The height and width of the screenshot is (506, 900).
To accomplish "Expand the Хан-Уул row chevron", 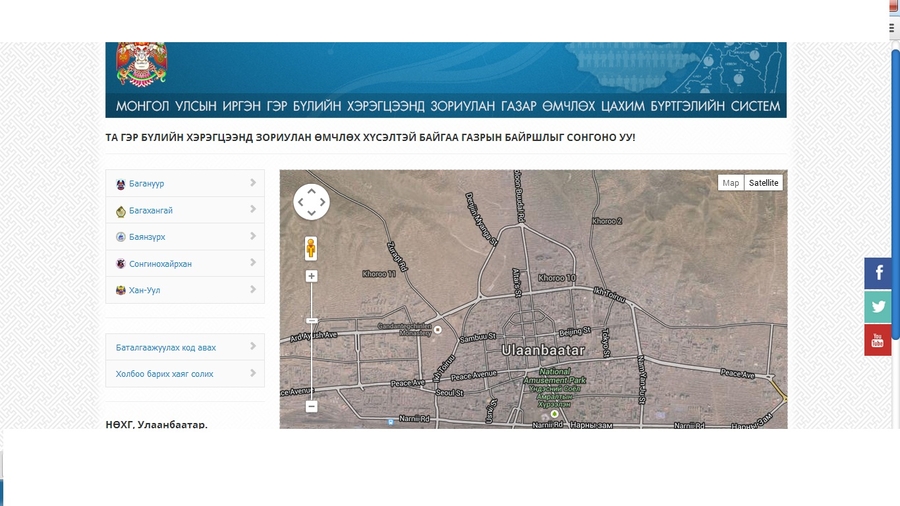I will pos(253,289).
